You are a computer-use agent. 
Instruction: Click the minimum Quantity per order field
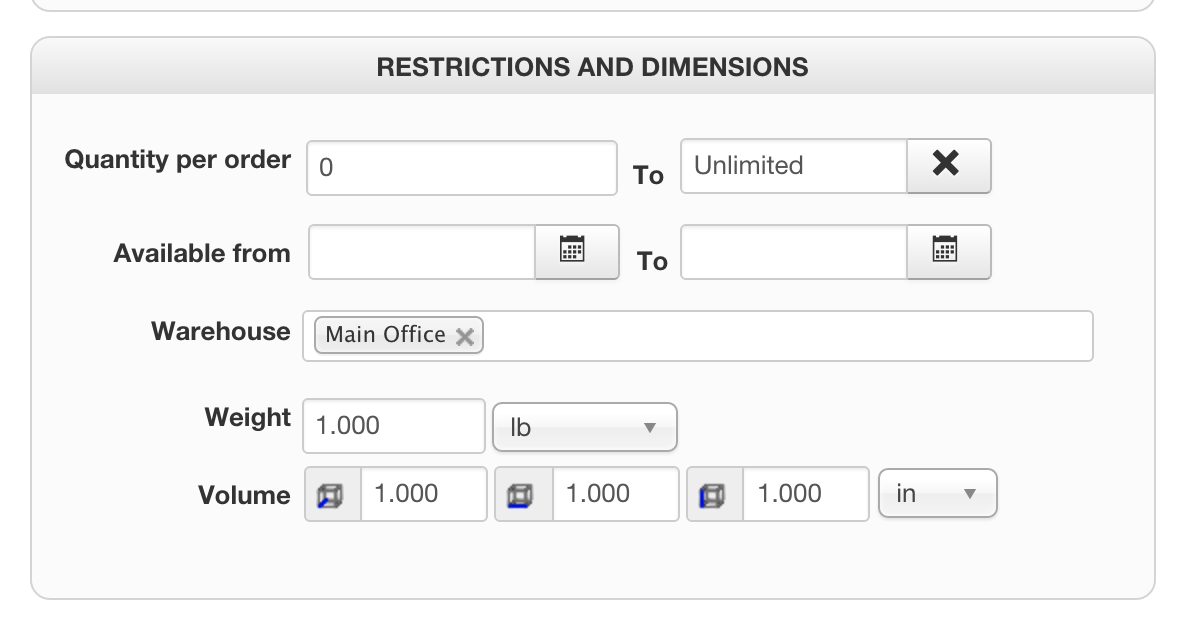[x=461, y=168]
